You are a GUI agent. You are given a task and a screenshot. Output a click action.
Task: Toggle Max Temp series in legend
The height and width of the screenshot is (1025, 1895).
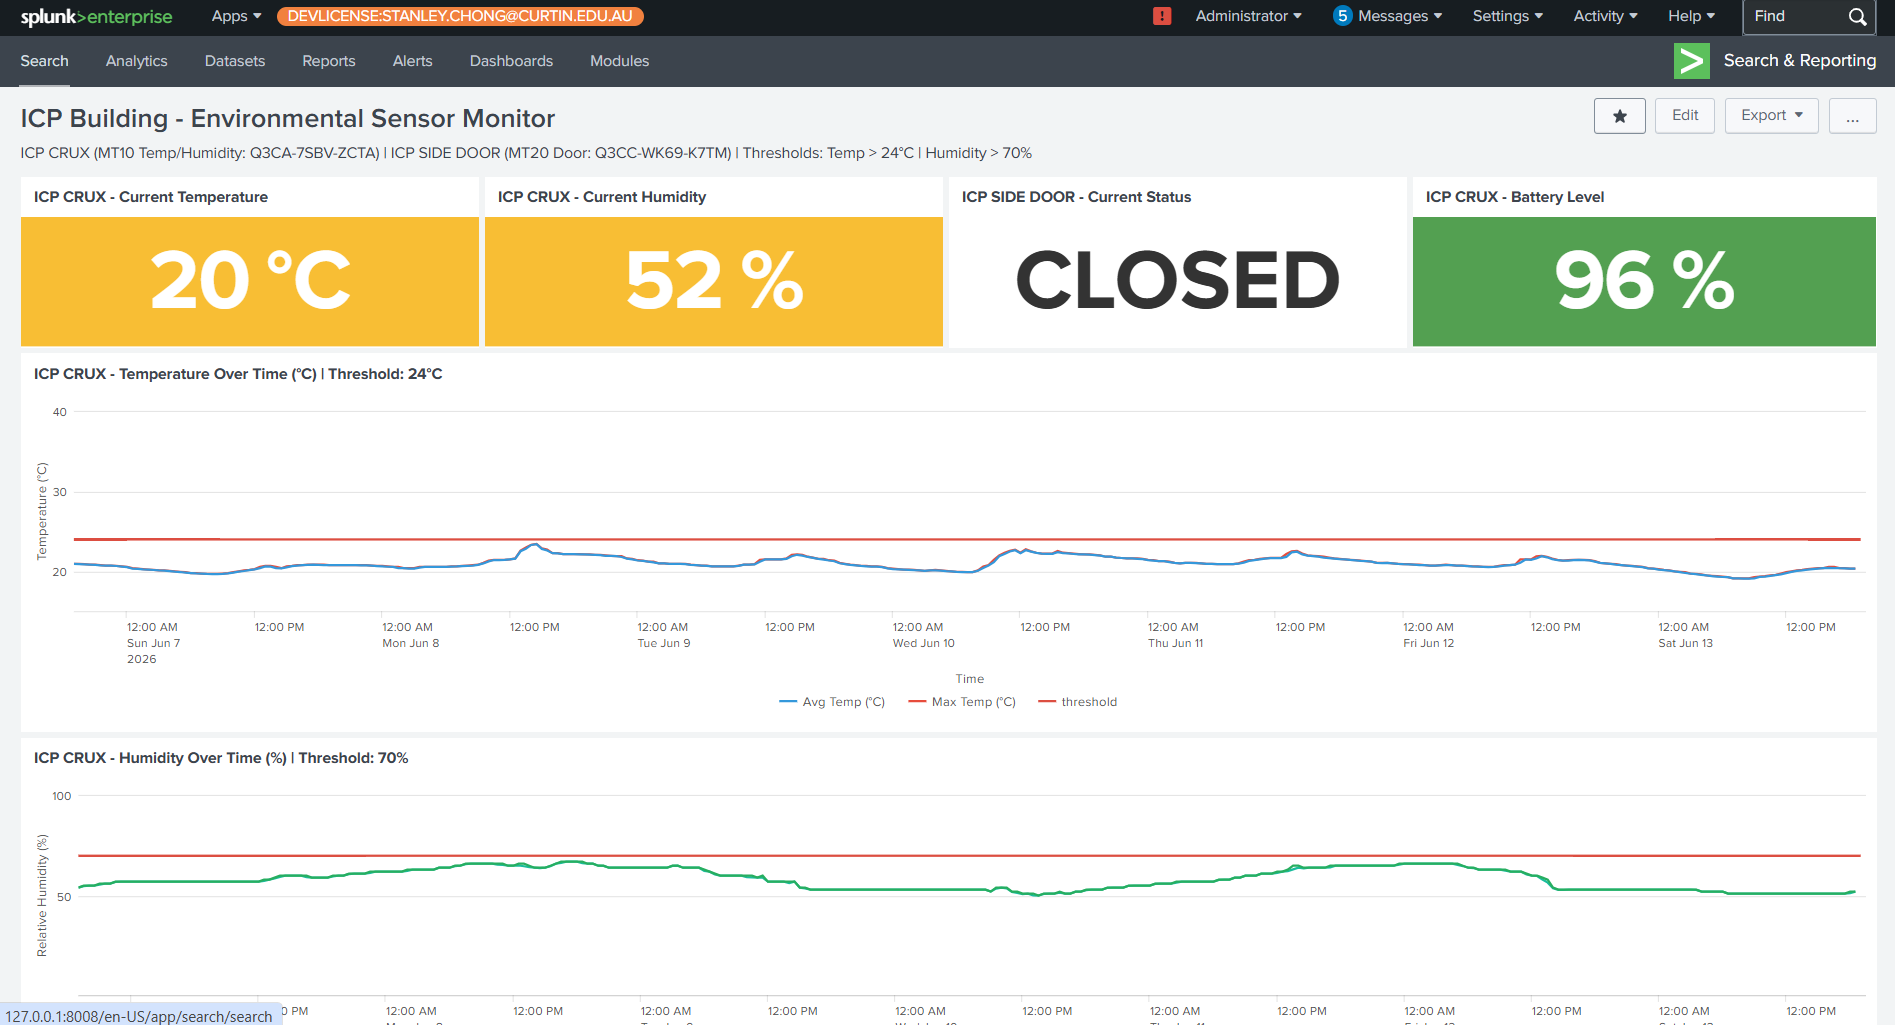962,702
